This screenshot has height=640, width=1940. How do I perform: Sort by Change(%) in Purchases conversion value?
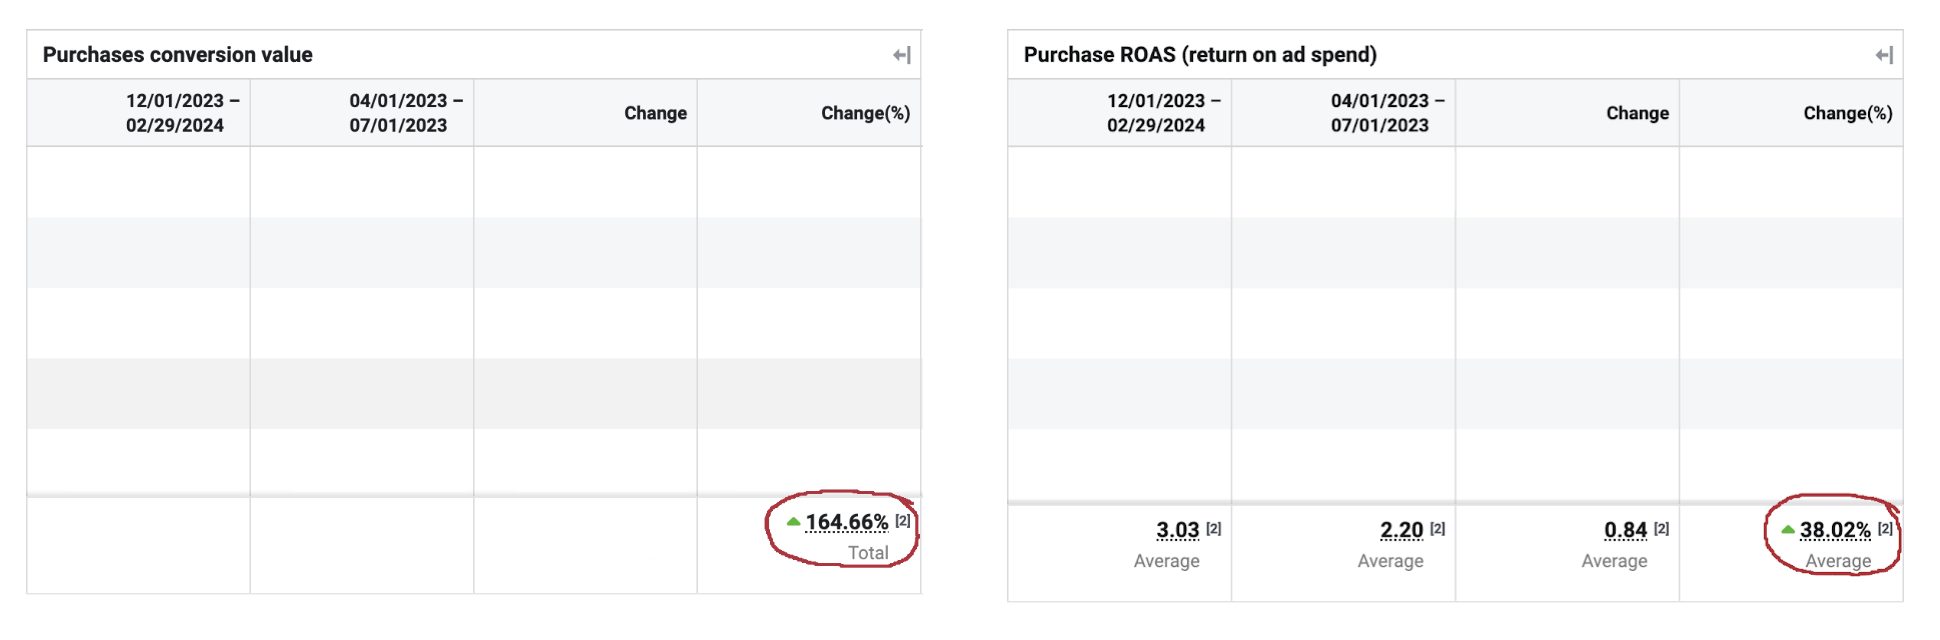coord(865,113)
